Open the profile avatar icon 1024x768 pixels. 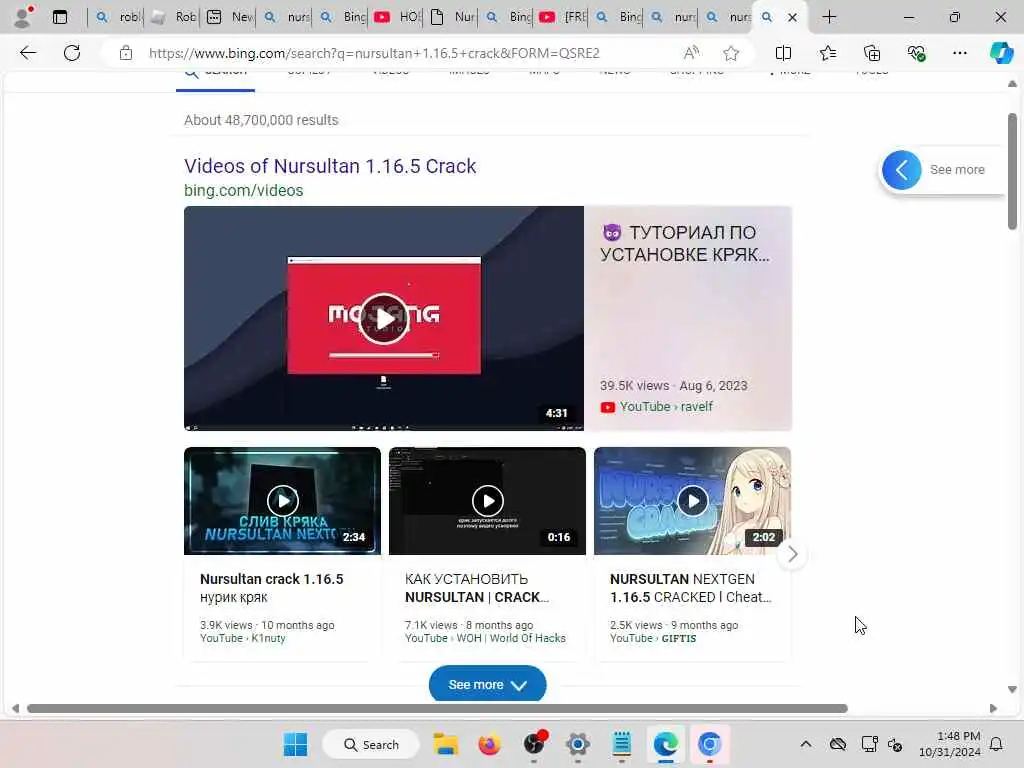tap(24, 16)
